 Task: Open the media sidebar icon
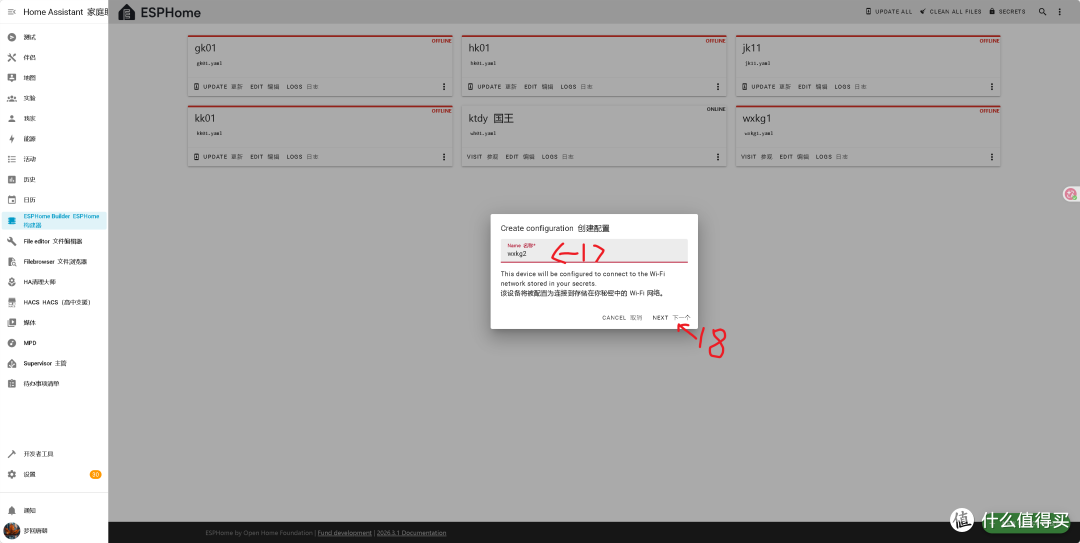(12, 322)
